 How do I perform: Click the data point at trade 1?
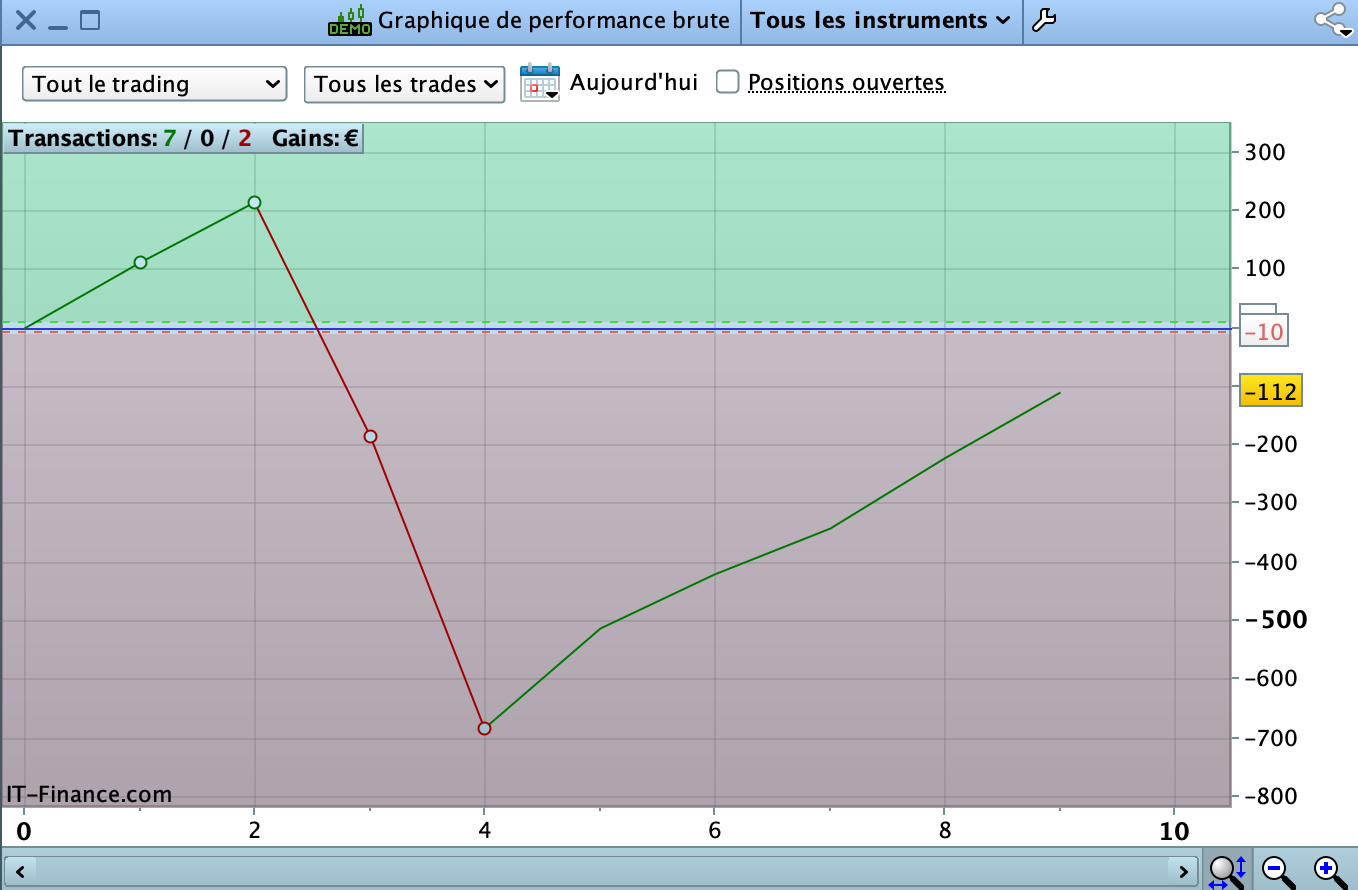click(x=140, y=262)
